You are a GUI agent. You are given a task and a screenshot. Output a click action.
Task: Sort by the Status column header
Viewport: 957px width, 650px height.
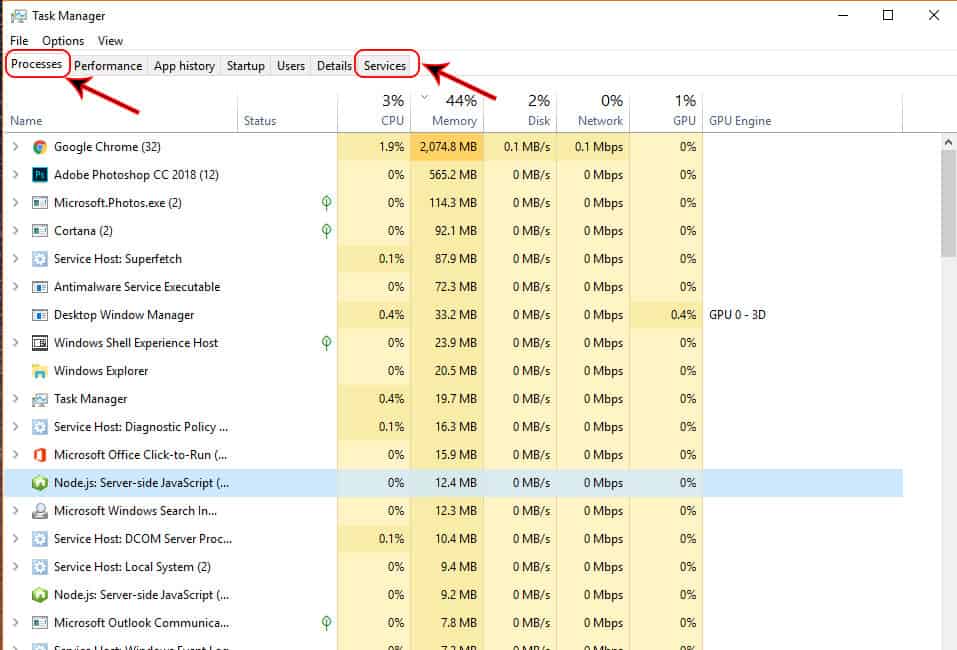(x=287, y=112)
